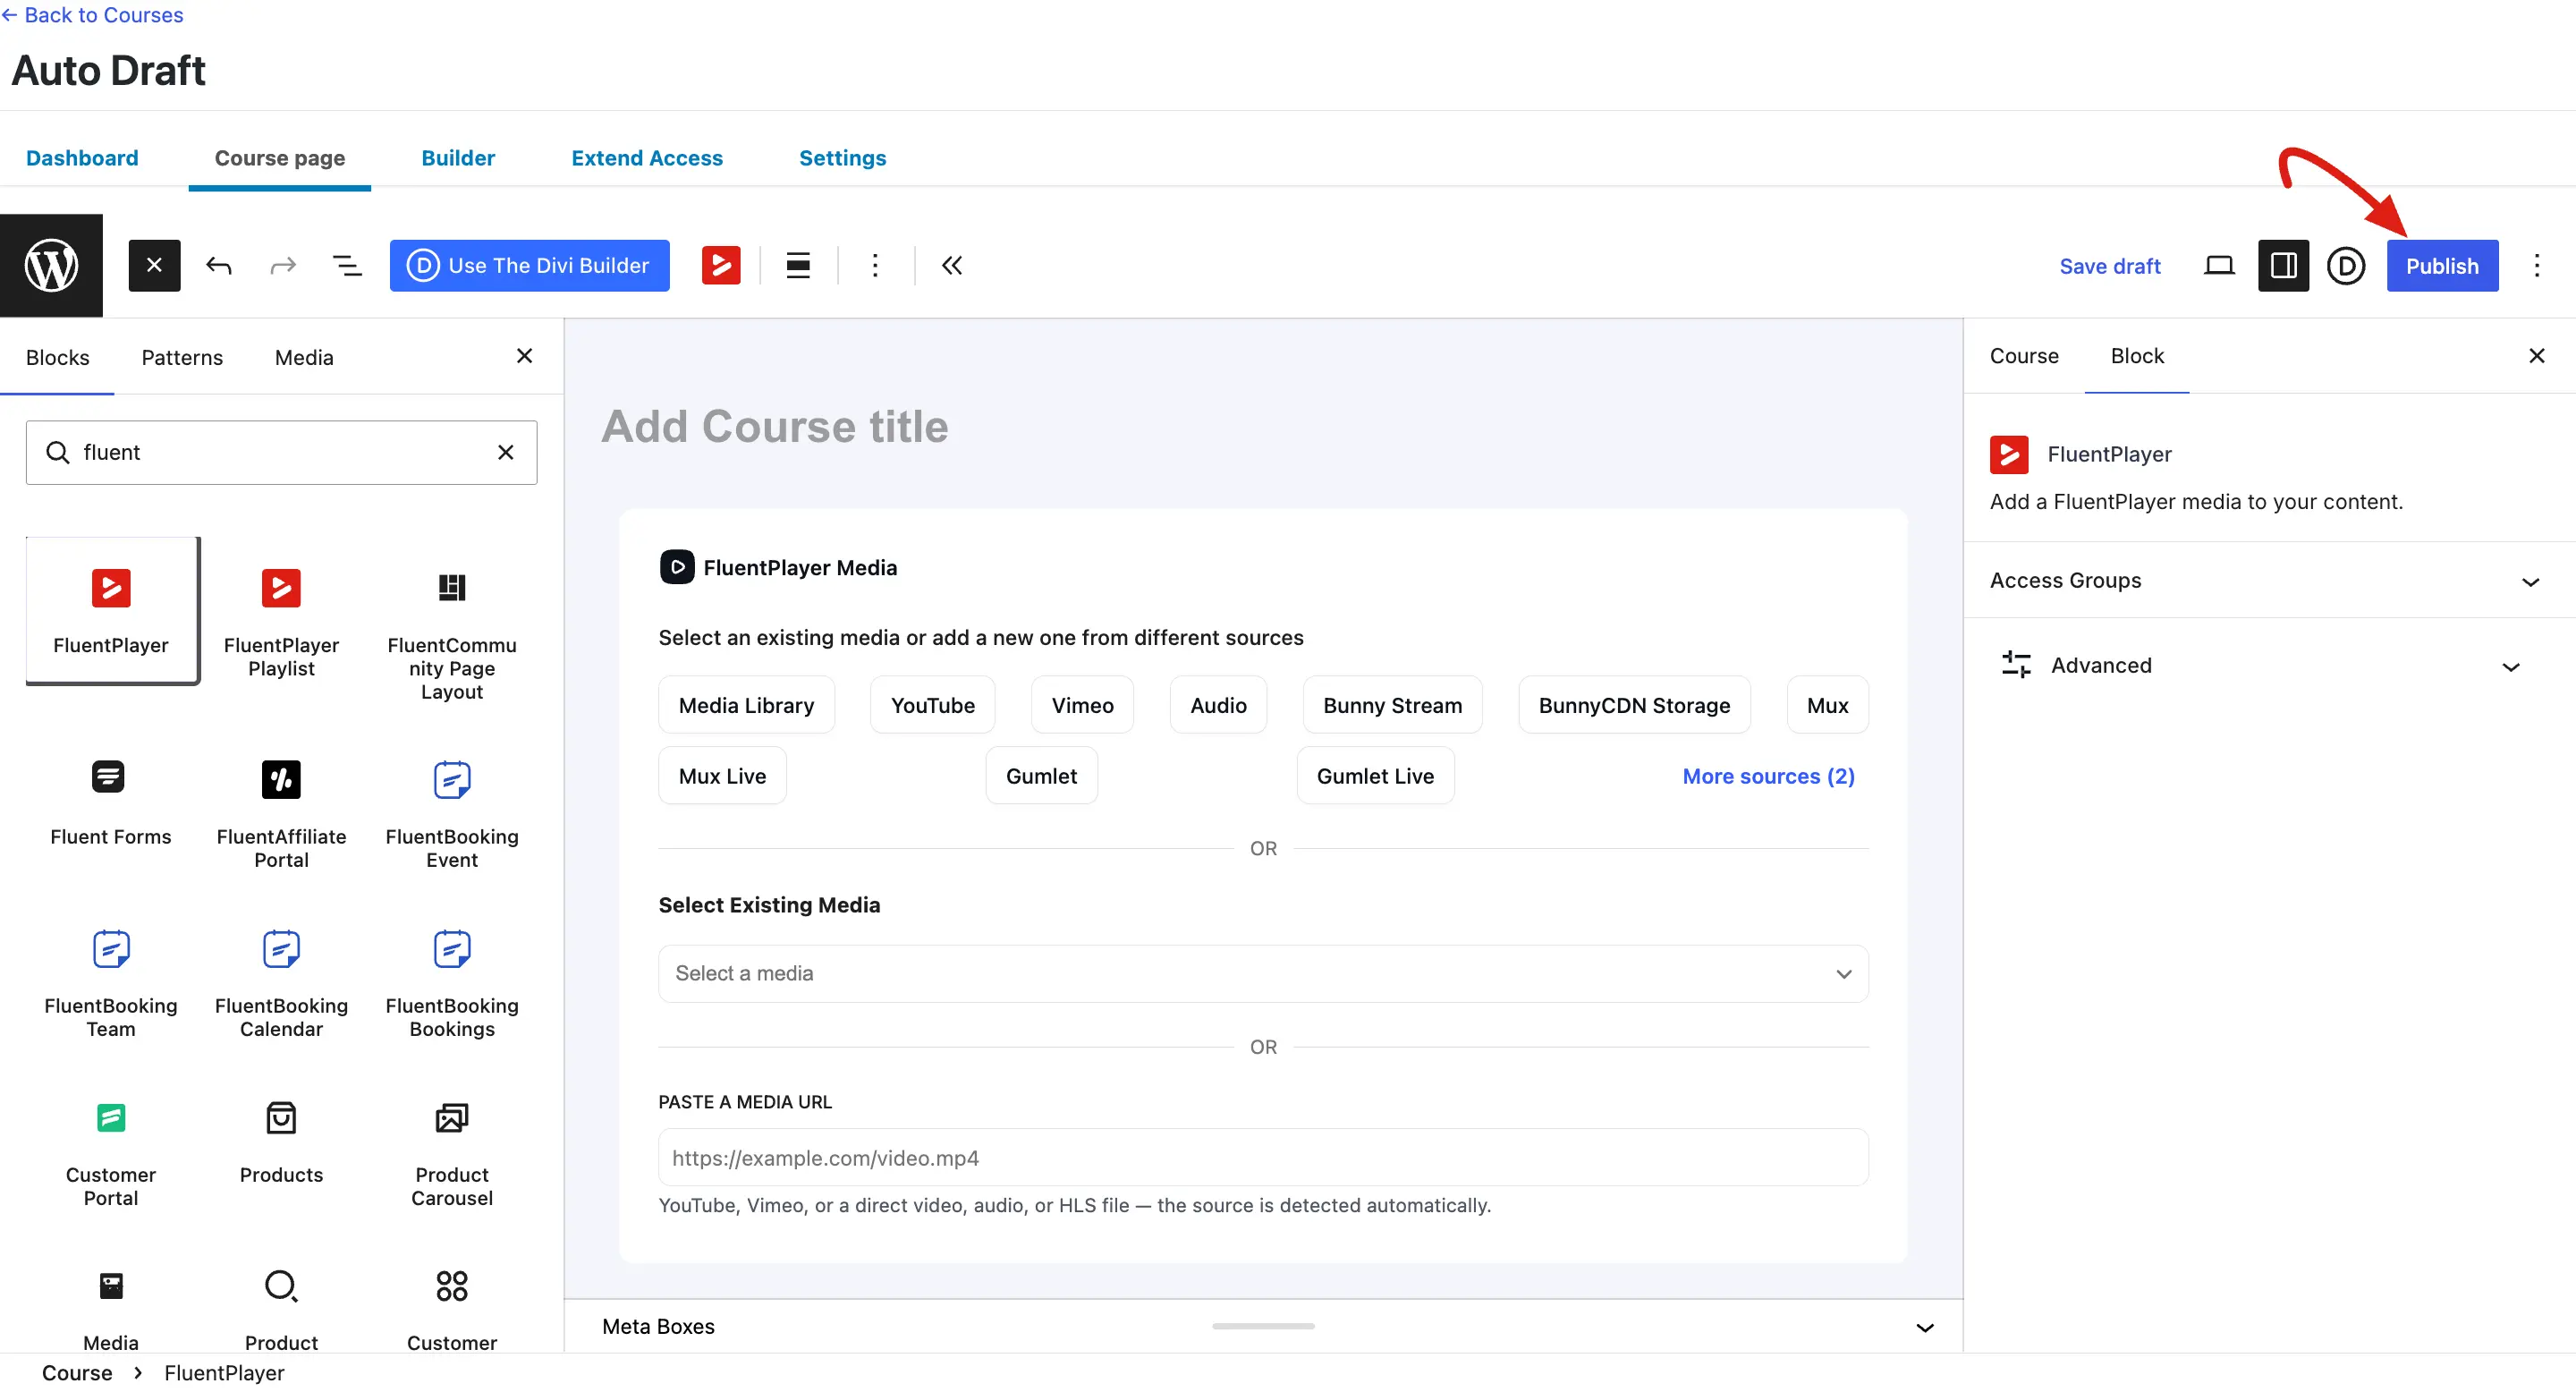
Task: Switch to the Media tab in inserter
Action: click(x=304, y=357)
